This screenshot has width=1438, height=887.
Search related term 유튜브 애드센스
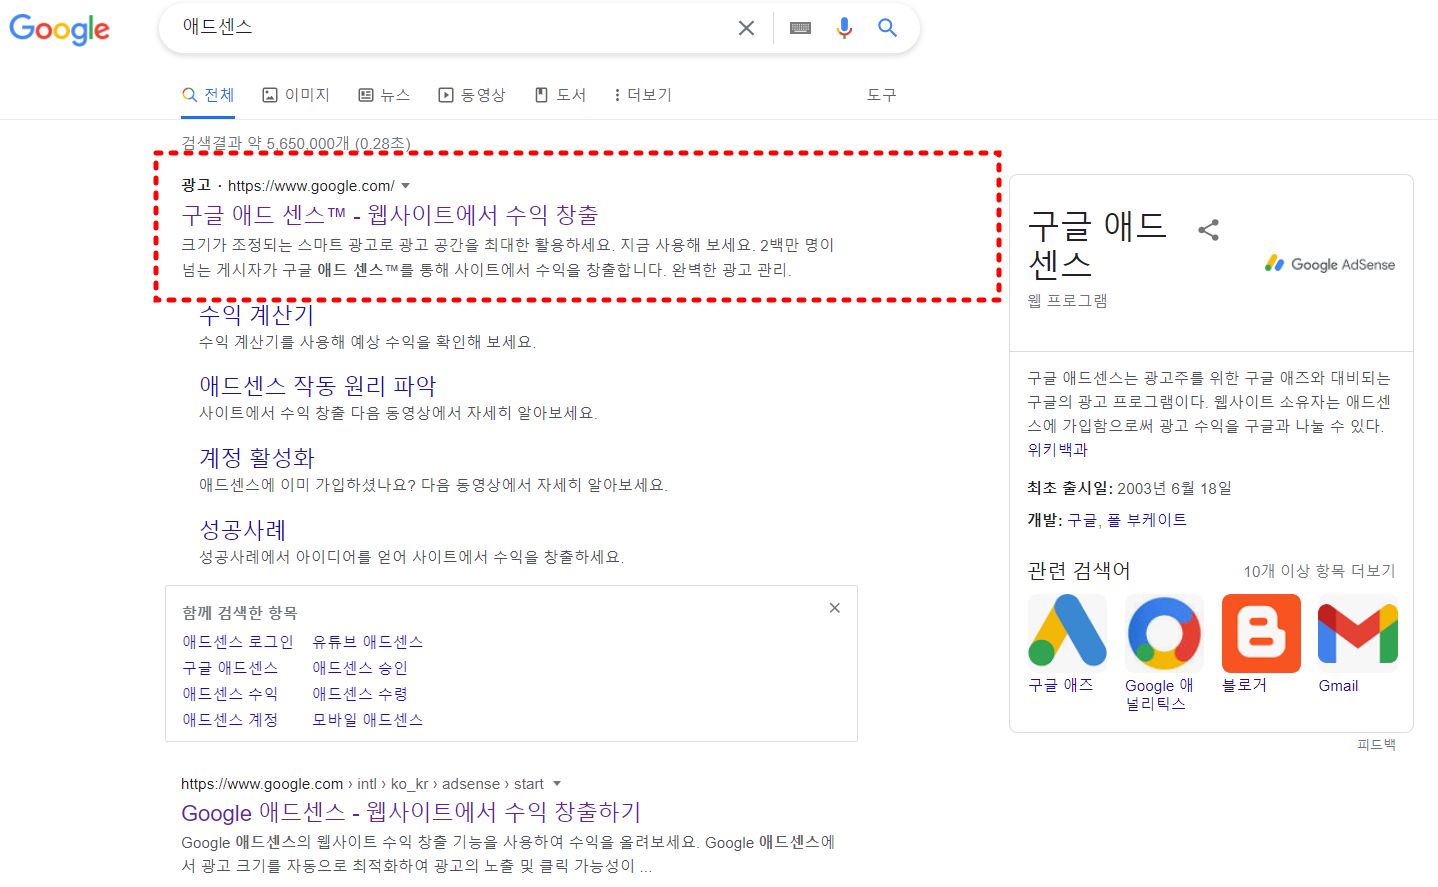[368, 642]
